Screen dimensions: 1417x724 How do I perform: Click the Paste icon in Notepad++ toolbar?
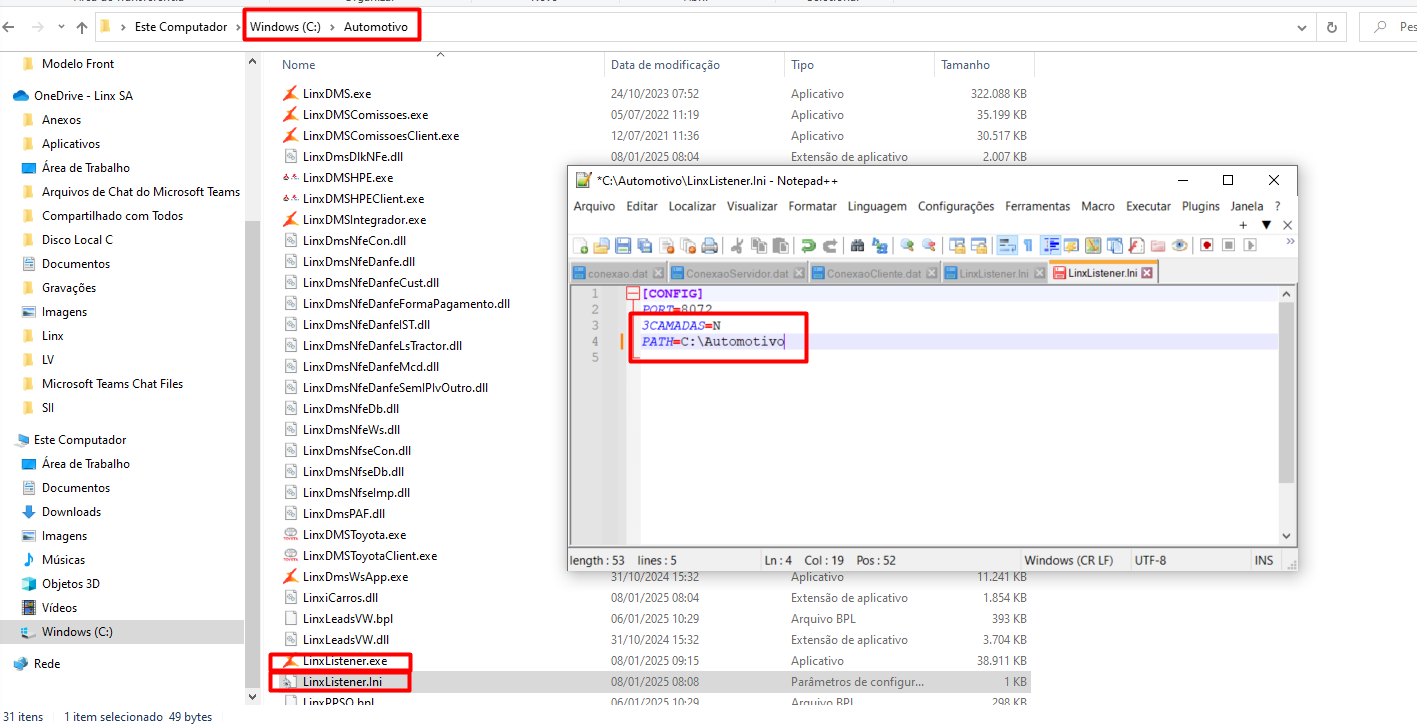click(x=781, y=245)
